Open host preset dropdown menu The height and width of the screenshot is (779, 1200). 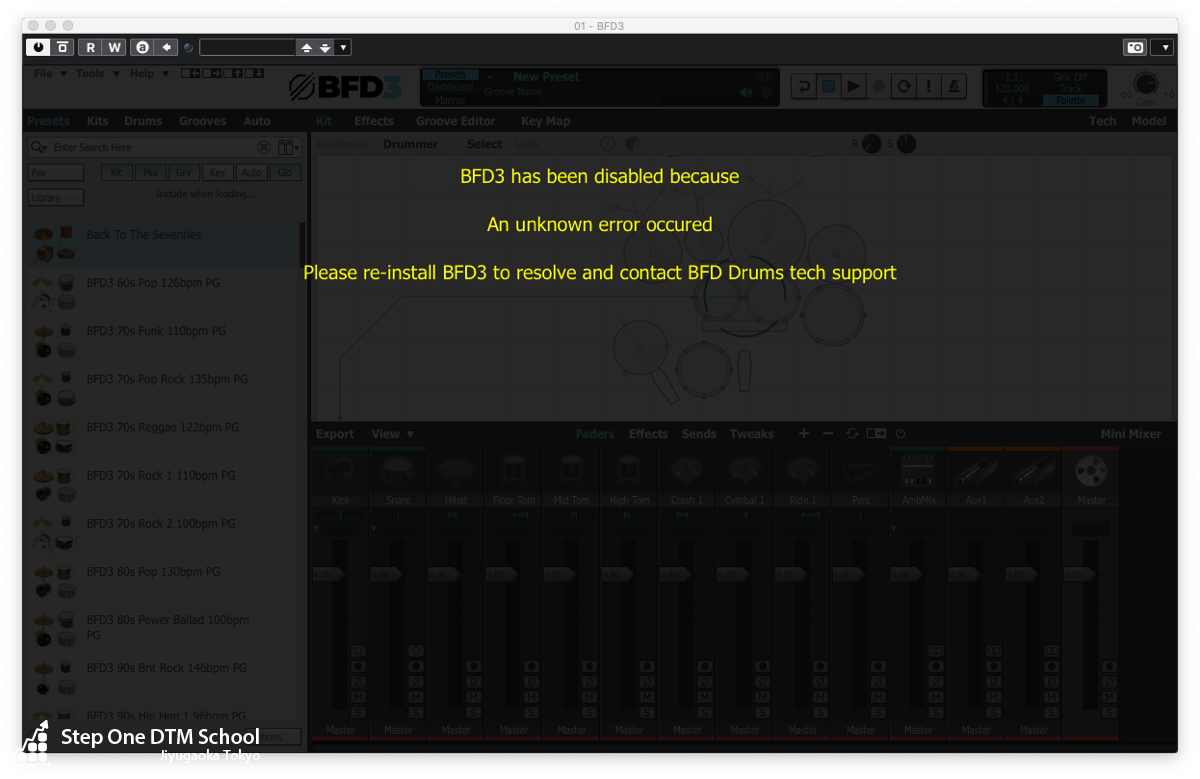[x=343, y=47]
